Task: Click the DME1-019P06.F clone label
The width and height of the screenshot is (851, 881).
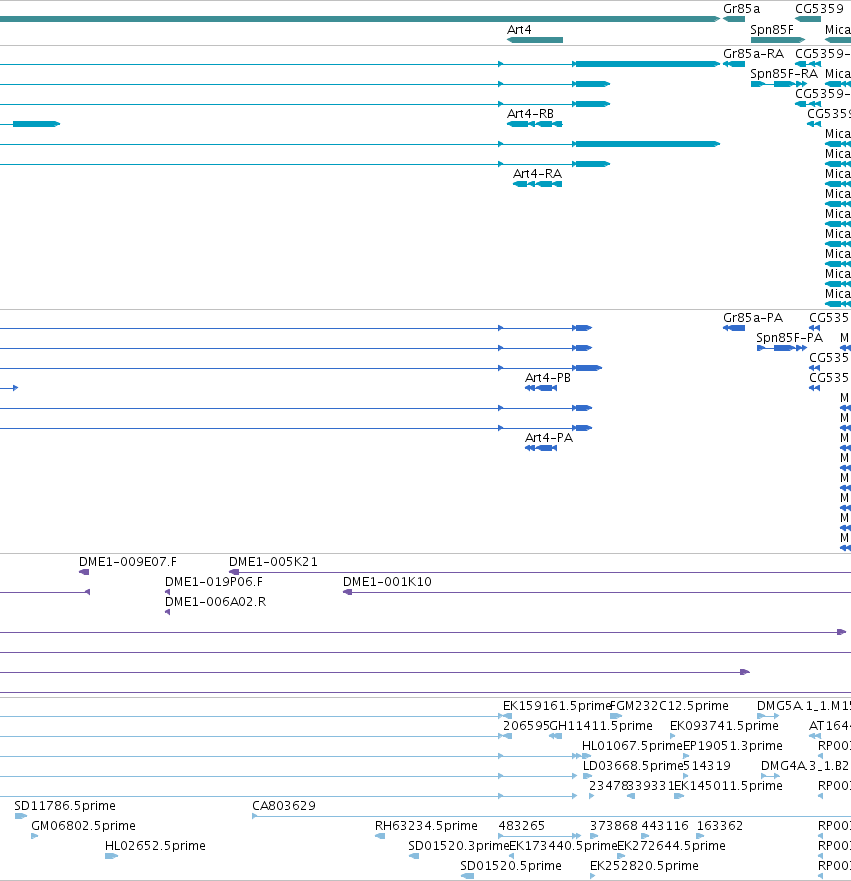Action: click(x=213, y=582)
